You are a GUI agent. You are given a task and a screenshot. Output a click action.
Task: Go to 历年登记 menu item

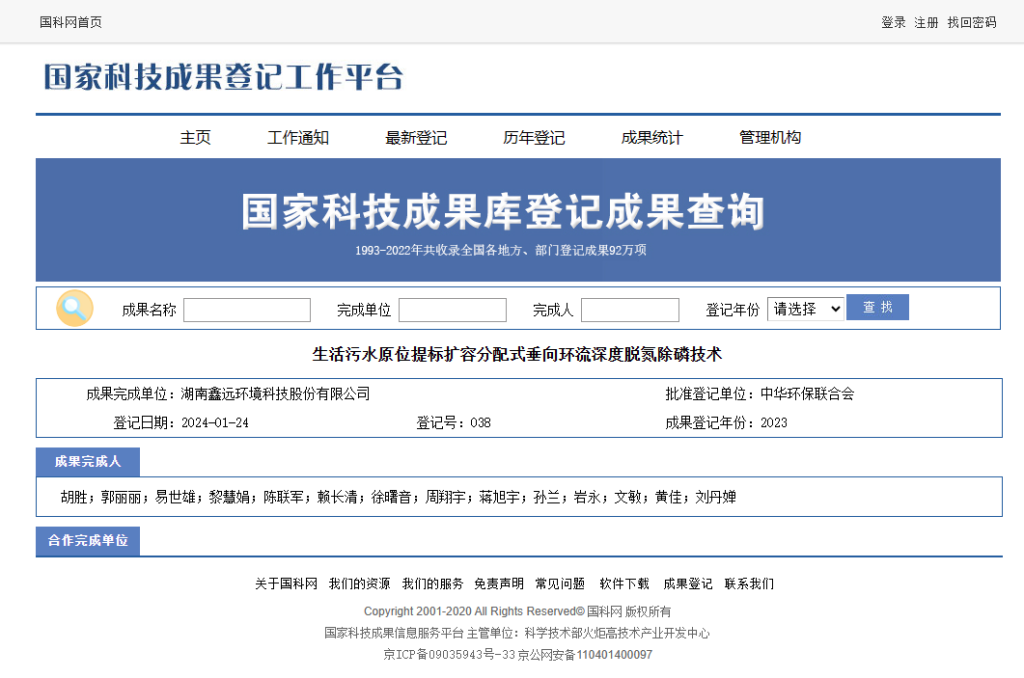tap(534, 138)
